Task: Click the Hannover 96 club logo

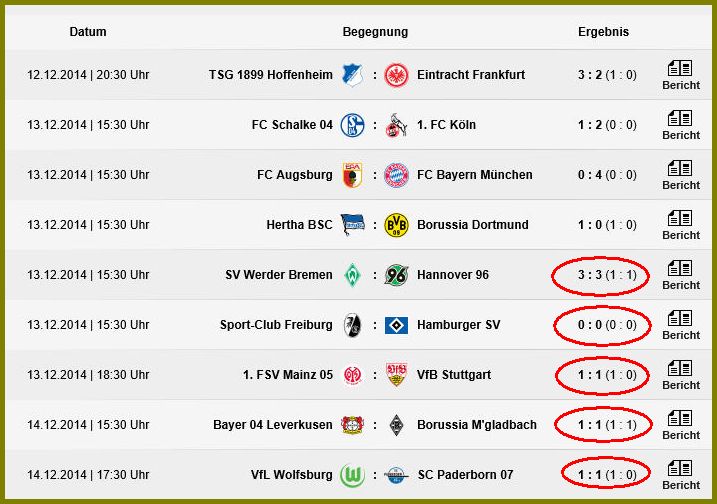Action: [x=396, y=275]
